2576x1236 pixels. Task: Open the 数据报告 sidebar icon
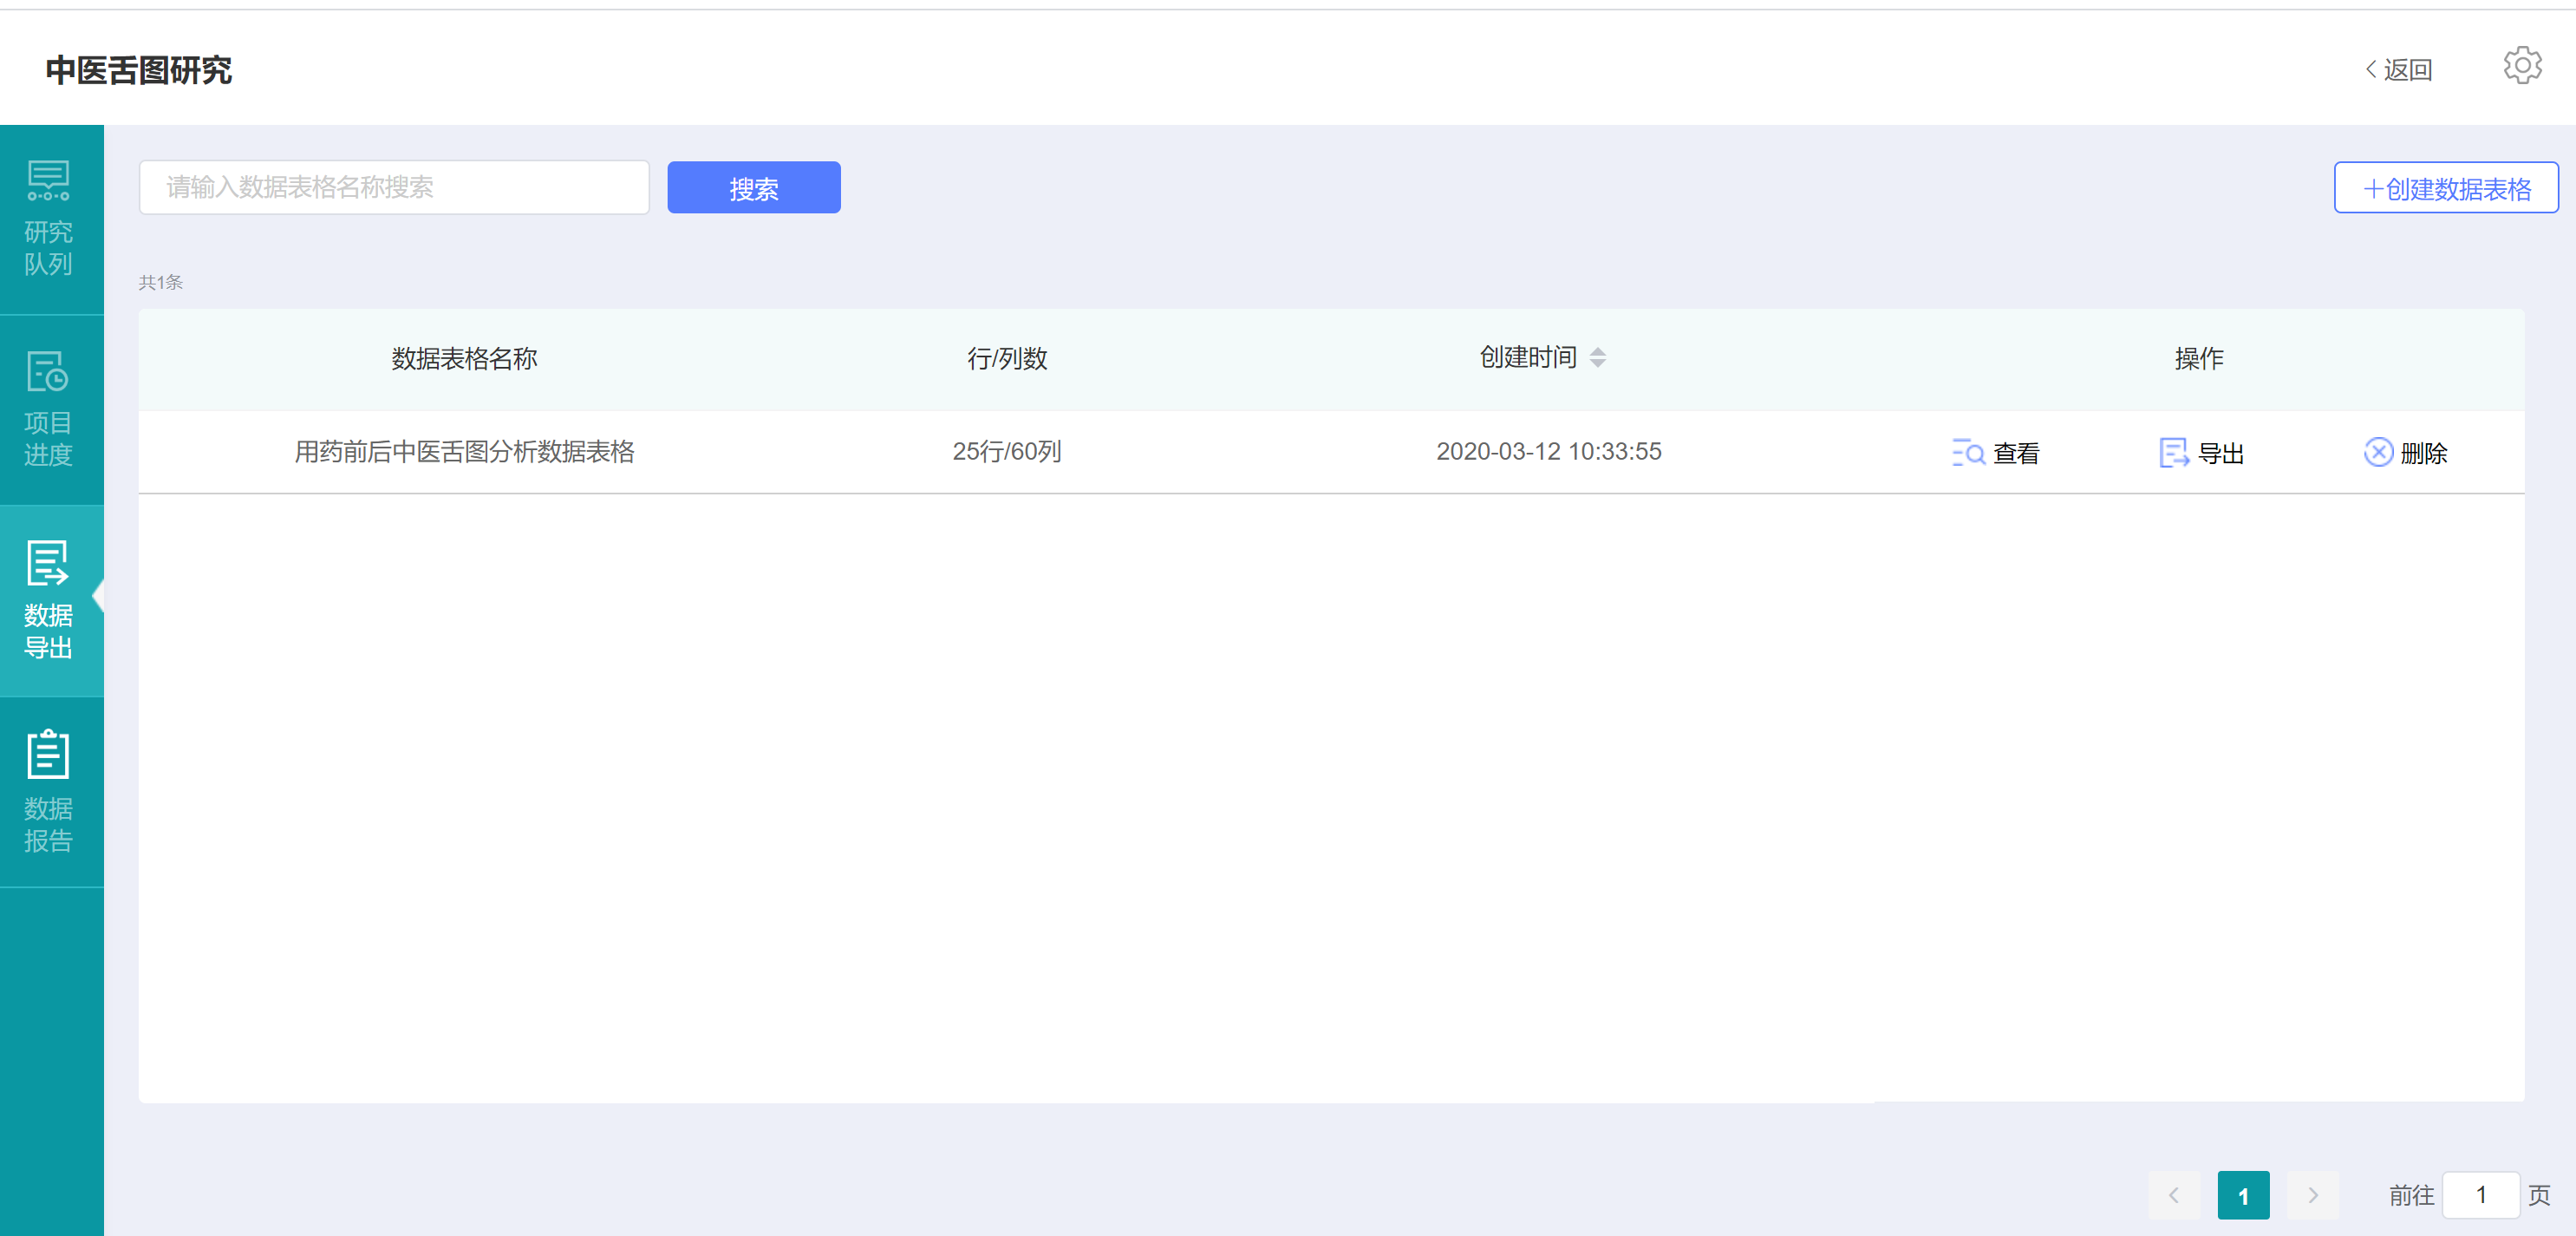(48, 754)
